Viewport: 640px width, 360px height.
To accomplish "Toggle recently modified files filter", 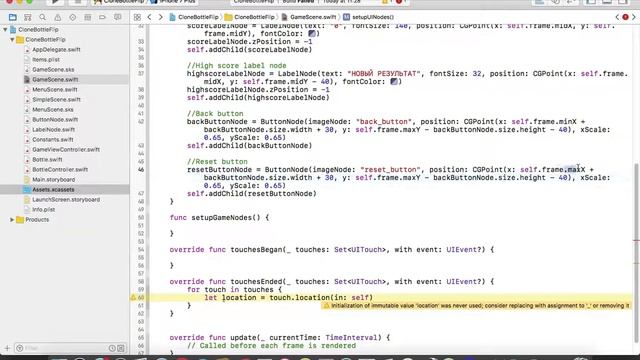I will (112, 348).
